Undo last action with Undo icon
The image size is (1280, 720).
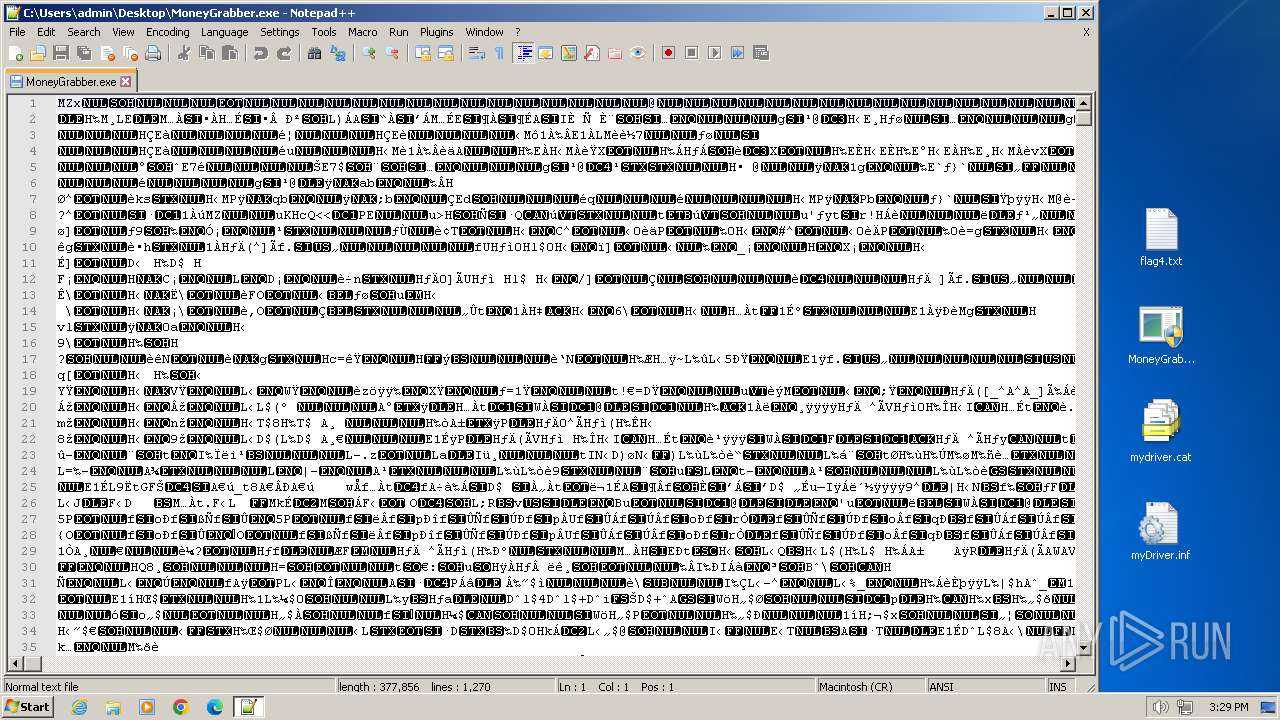point(260,53)
